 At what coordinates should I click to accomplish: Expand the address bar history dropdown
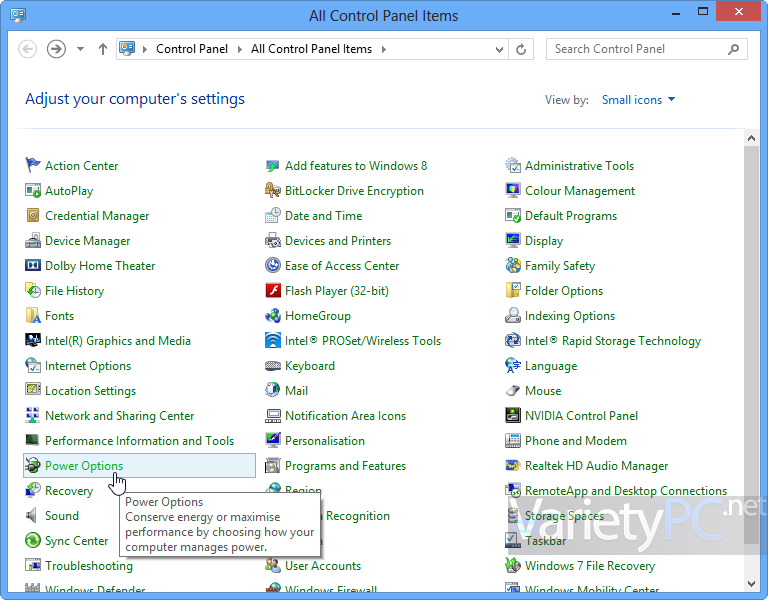click(x=500, y=49)
